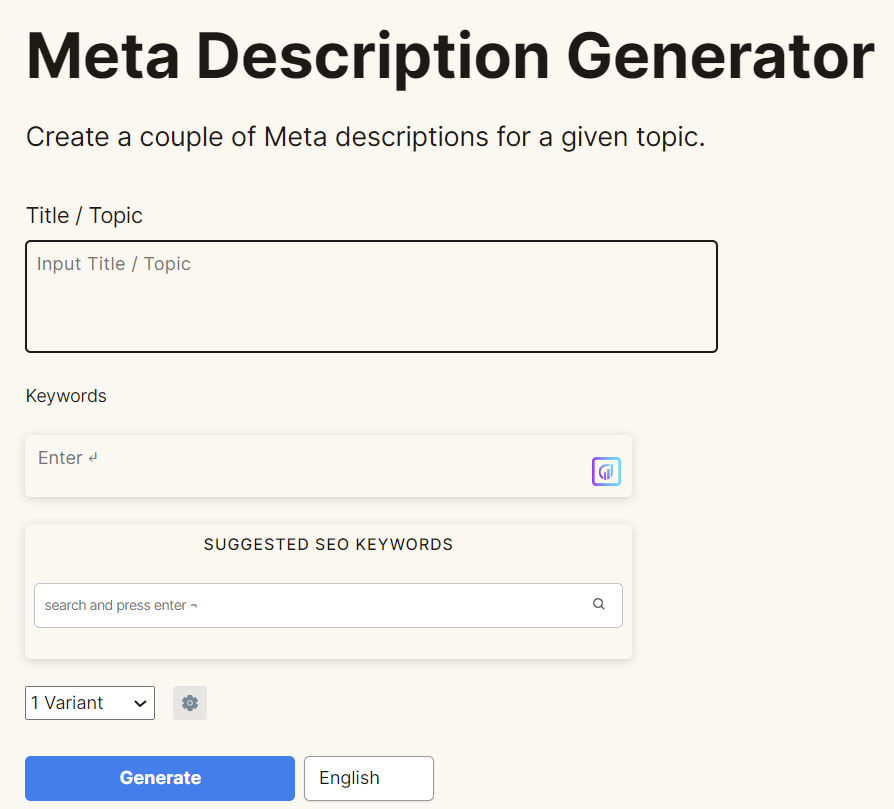Focus the search and press enter box
Image resolution: width=894 pixels, height=809 pixels.
point(310,605)
